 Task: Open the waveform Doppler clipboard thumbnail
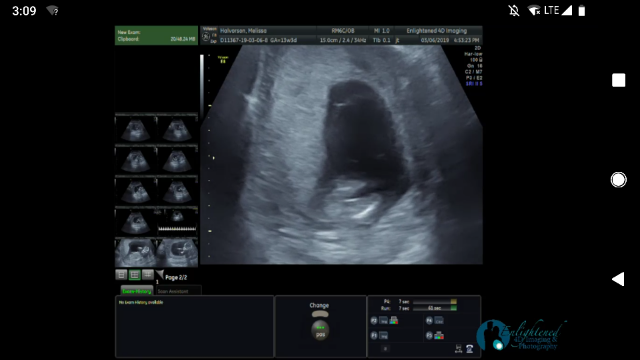[x=177, y=222]
